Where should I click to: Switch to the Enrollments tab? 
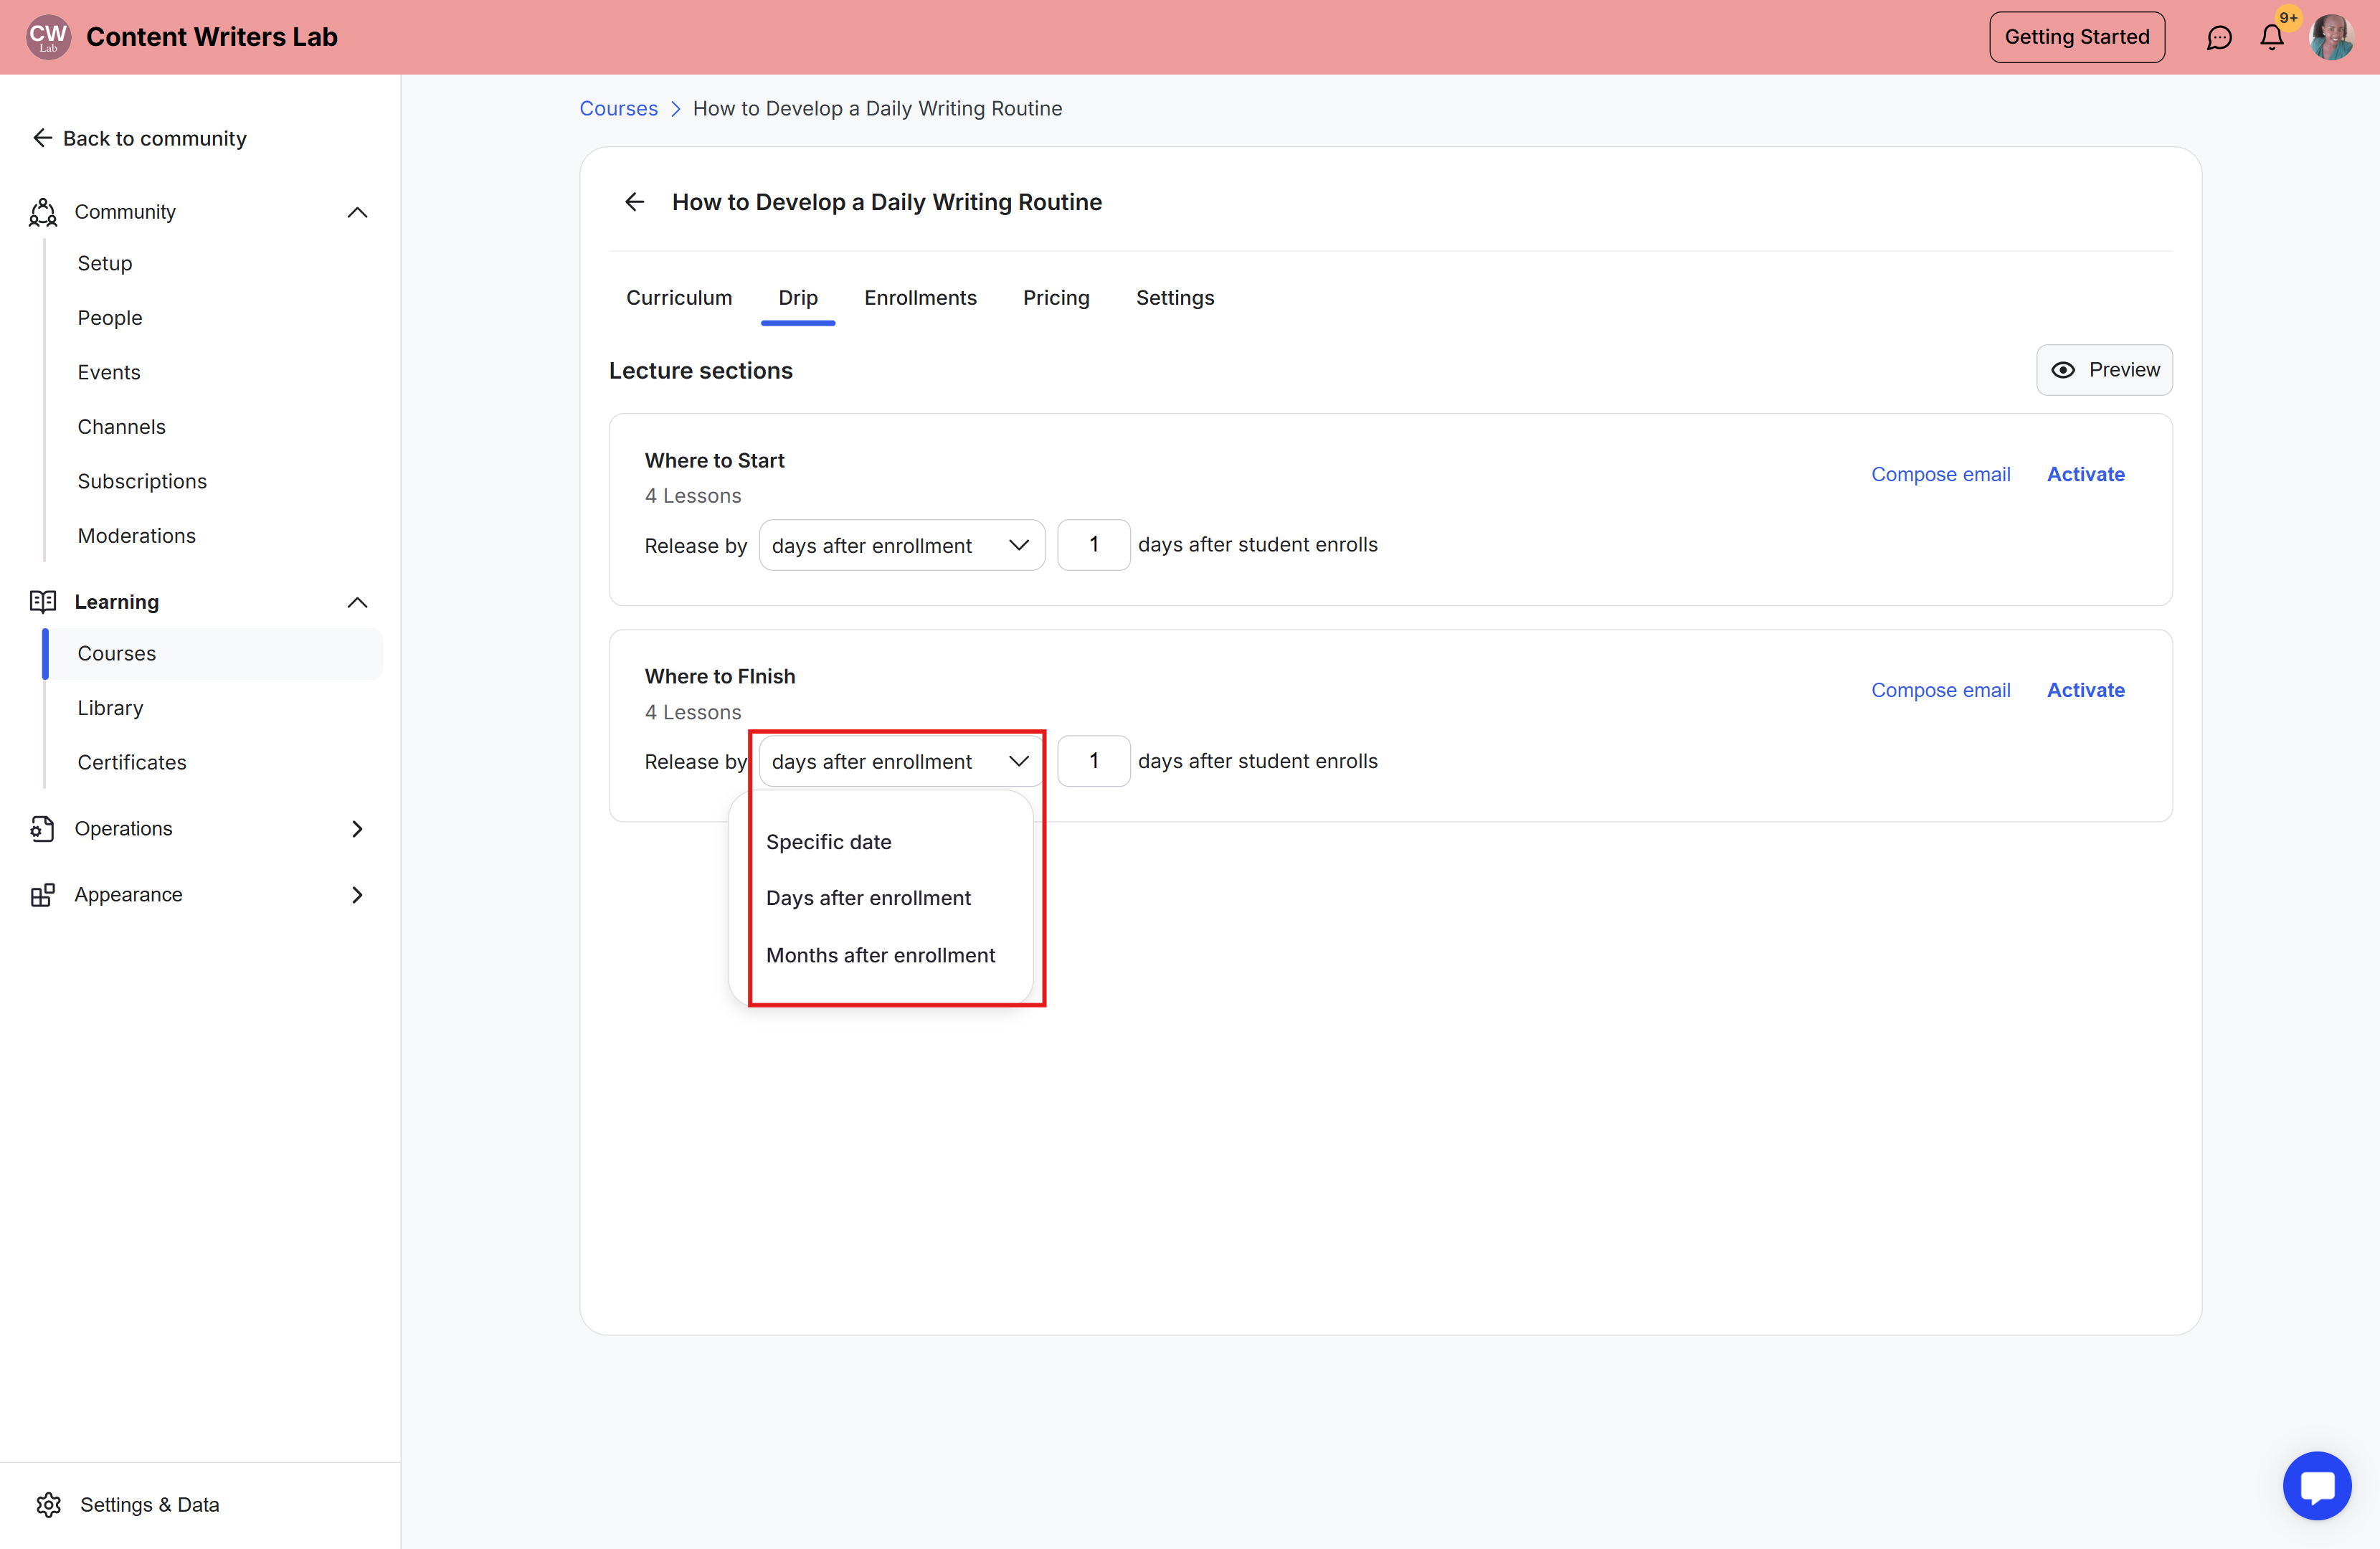tap(919, 298)
